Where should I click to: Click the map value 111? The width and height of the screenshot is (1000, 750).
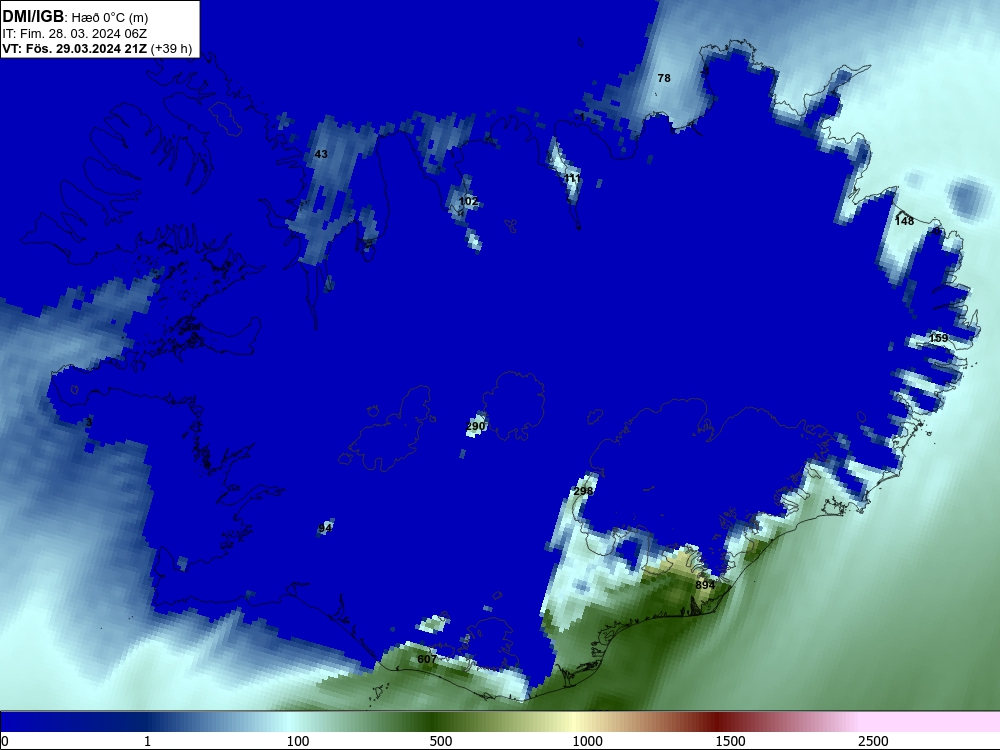(x=572, y=178)
